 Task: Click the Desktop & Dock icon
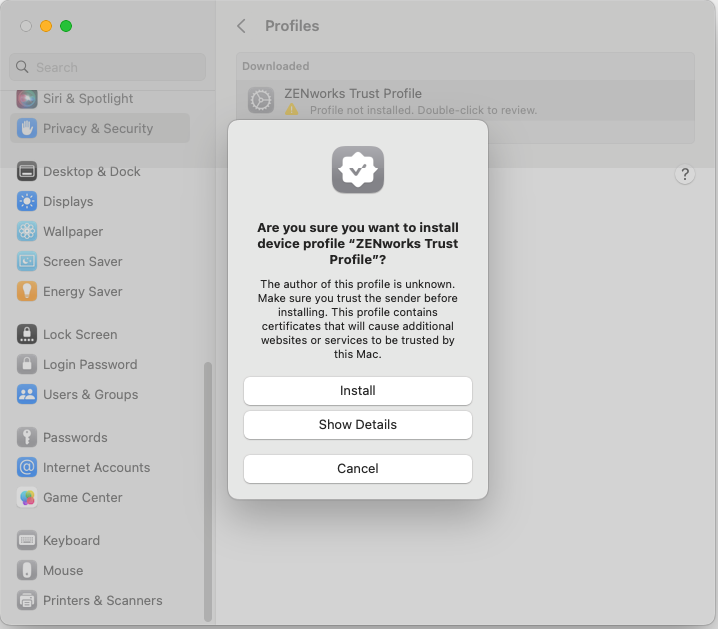click(x=27, y=172)
